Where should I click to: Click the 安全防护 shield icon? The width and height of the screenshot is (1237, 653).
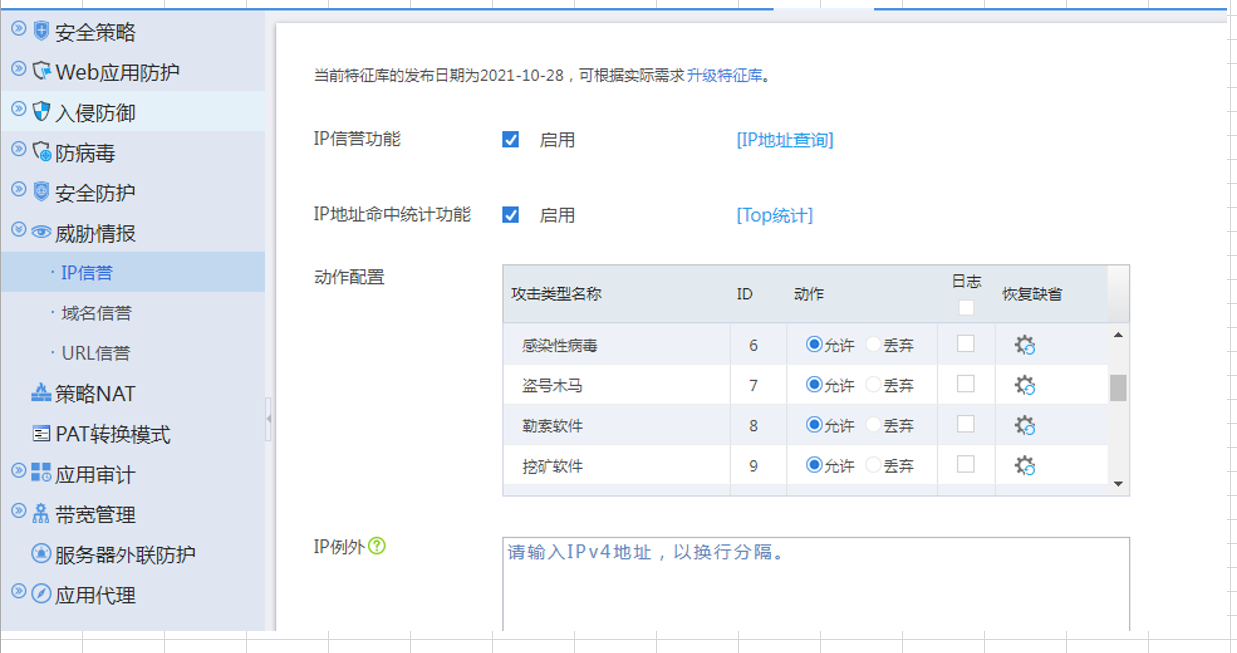click(41, 191)
